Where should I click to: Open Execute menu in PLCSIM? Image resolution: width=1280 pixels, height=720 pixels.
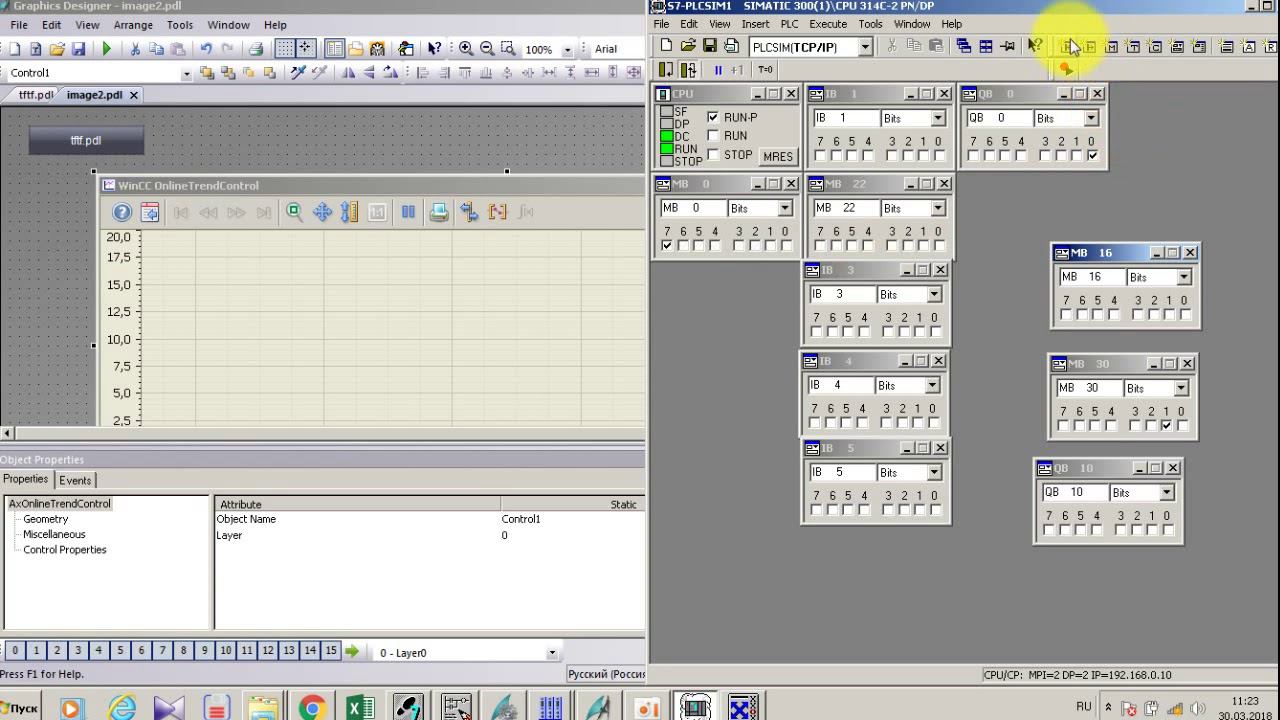tap(828, 24)
